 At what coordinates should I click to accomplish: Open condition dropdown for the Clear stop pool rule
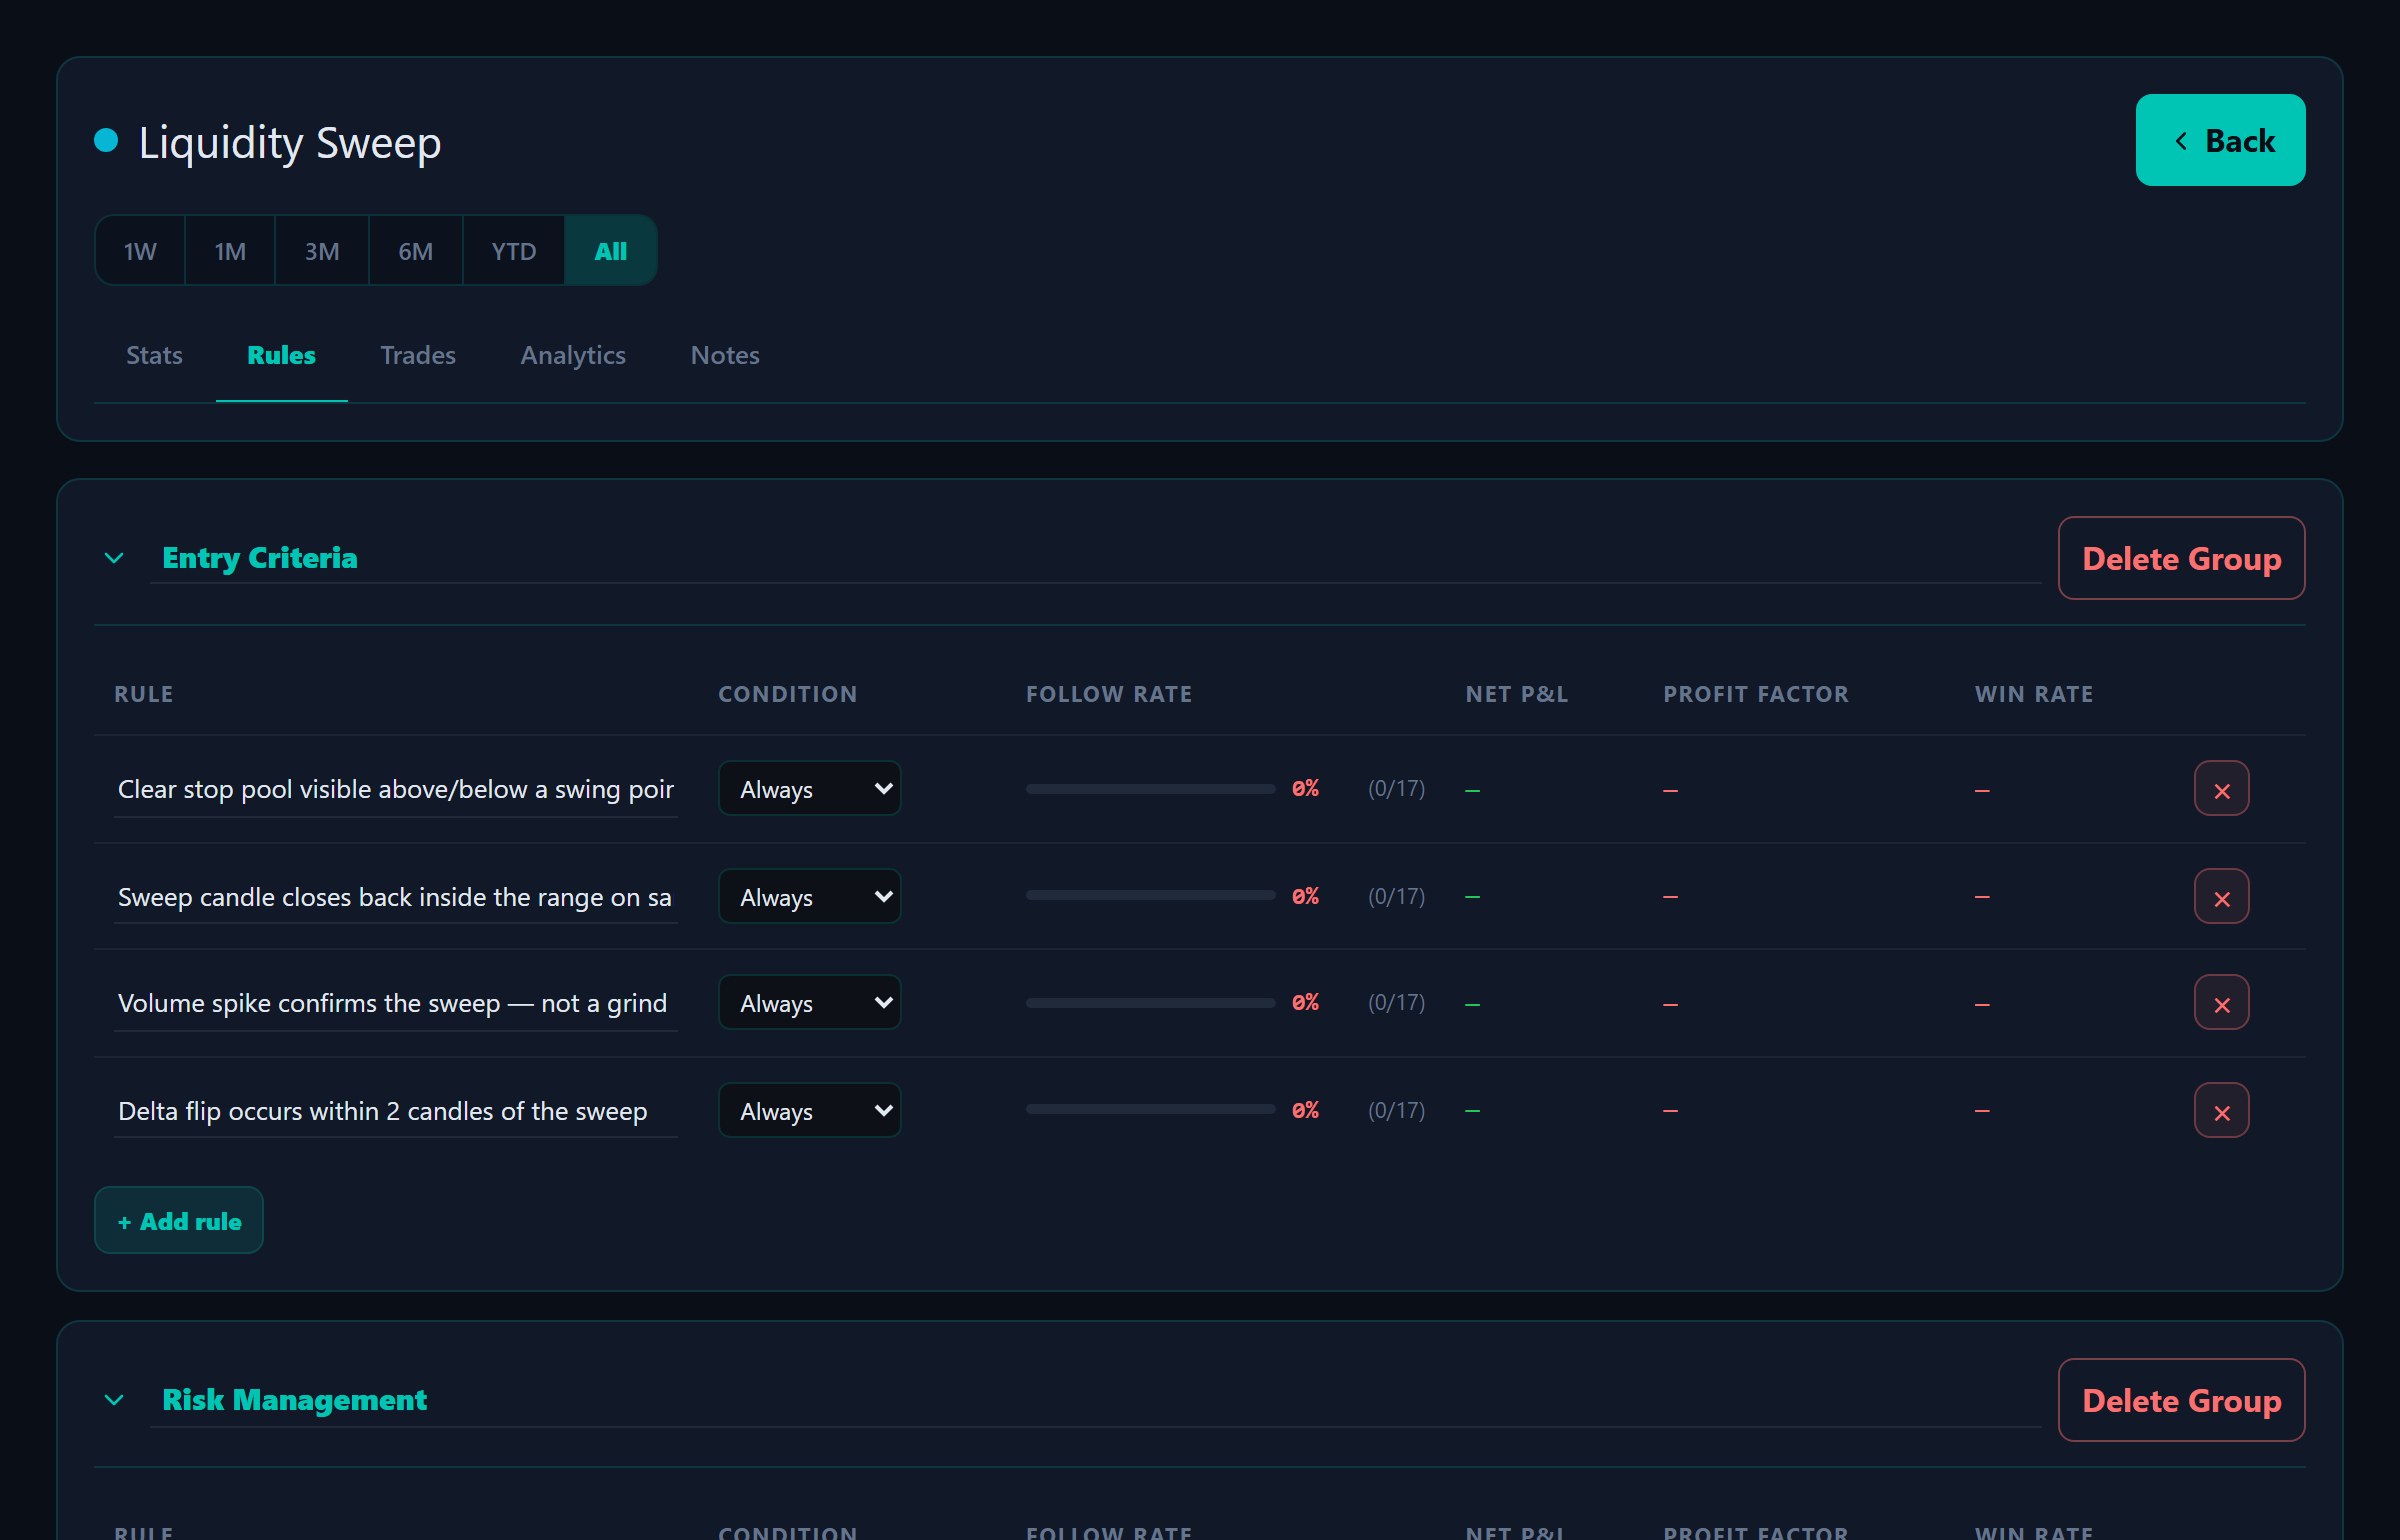(x=809, y=789)
